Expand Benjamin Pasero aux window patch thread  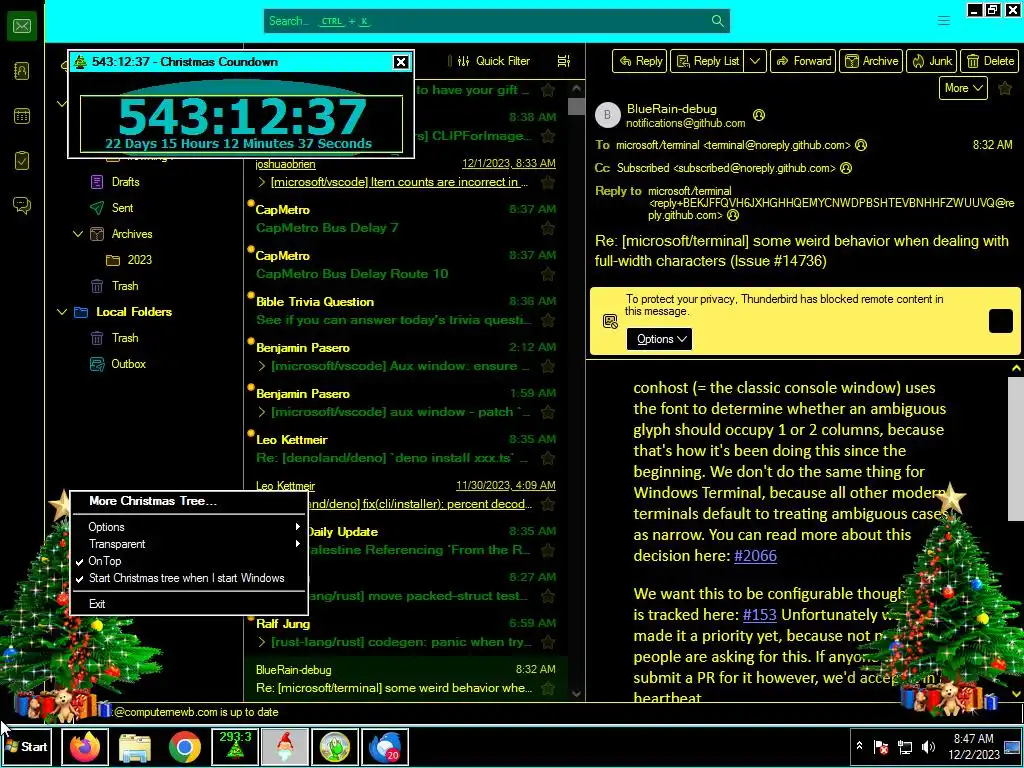coord(262,412)
